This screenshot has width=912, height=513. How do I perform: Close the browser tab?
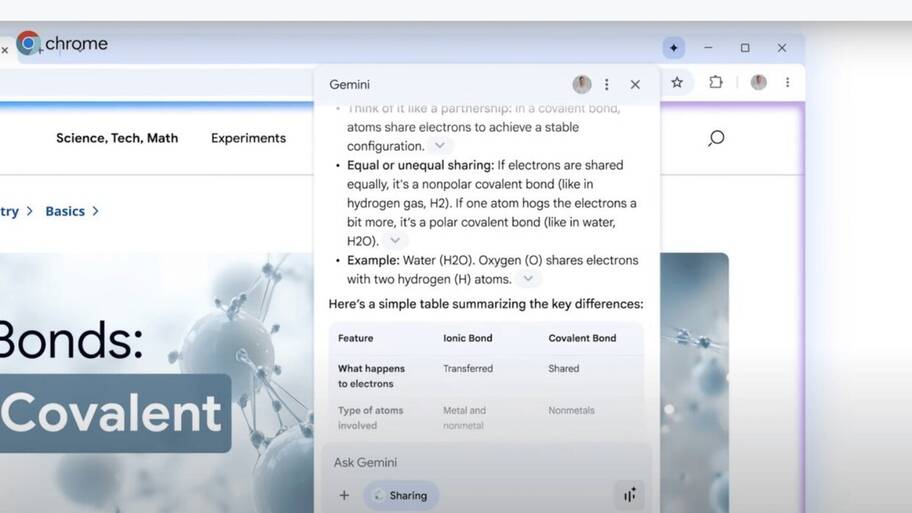coord(5,51)
